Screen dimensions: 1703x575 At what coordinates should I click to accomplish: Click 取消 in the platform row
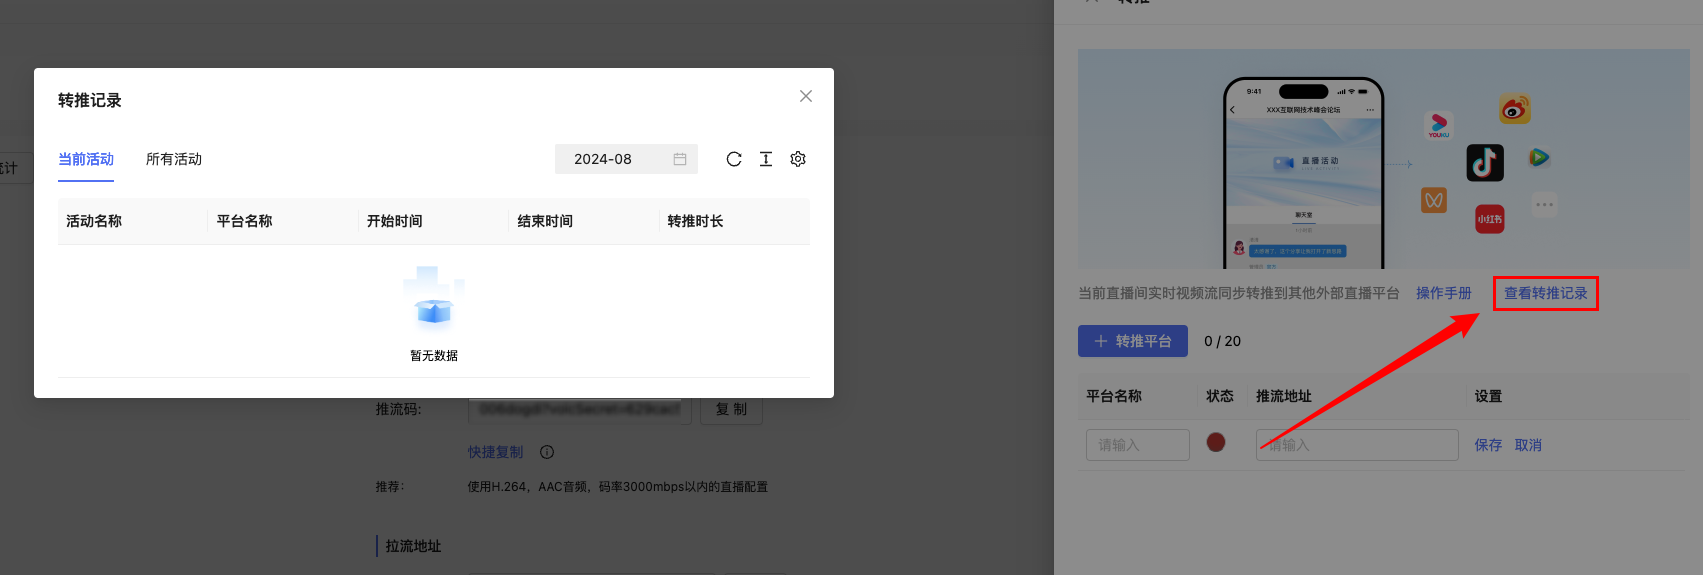pos(1528,445)
